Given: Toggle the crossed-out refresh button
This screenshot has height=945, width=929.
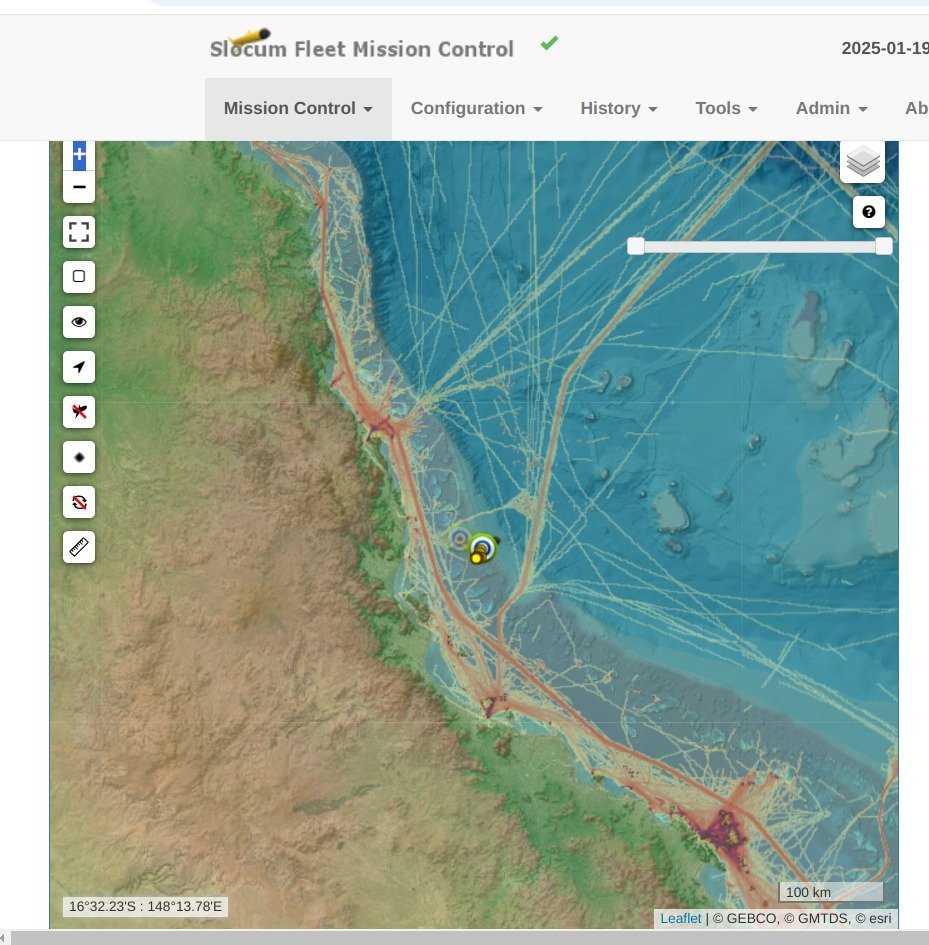Looking at the screenshot, I should click(79, 502).
